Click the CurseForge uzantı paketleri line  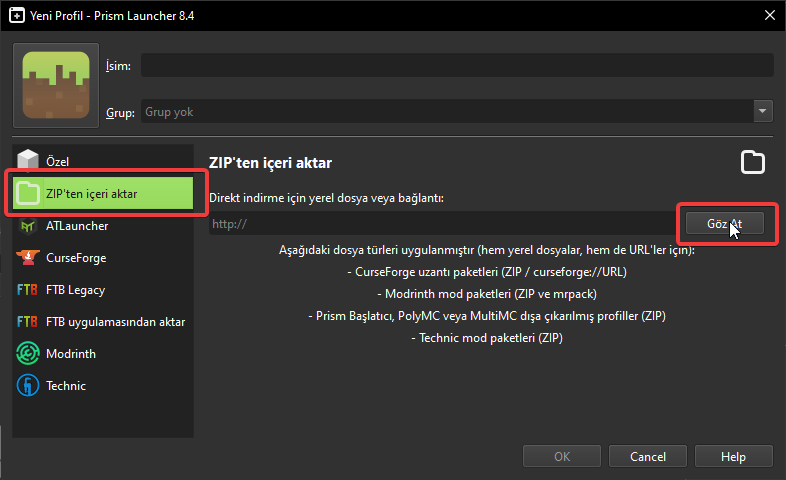(x=487, y=272)
